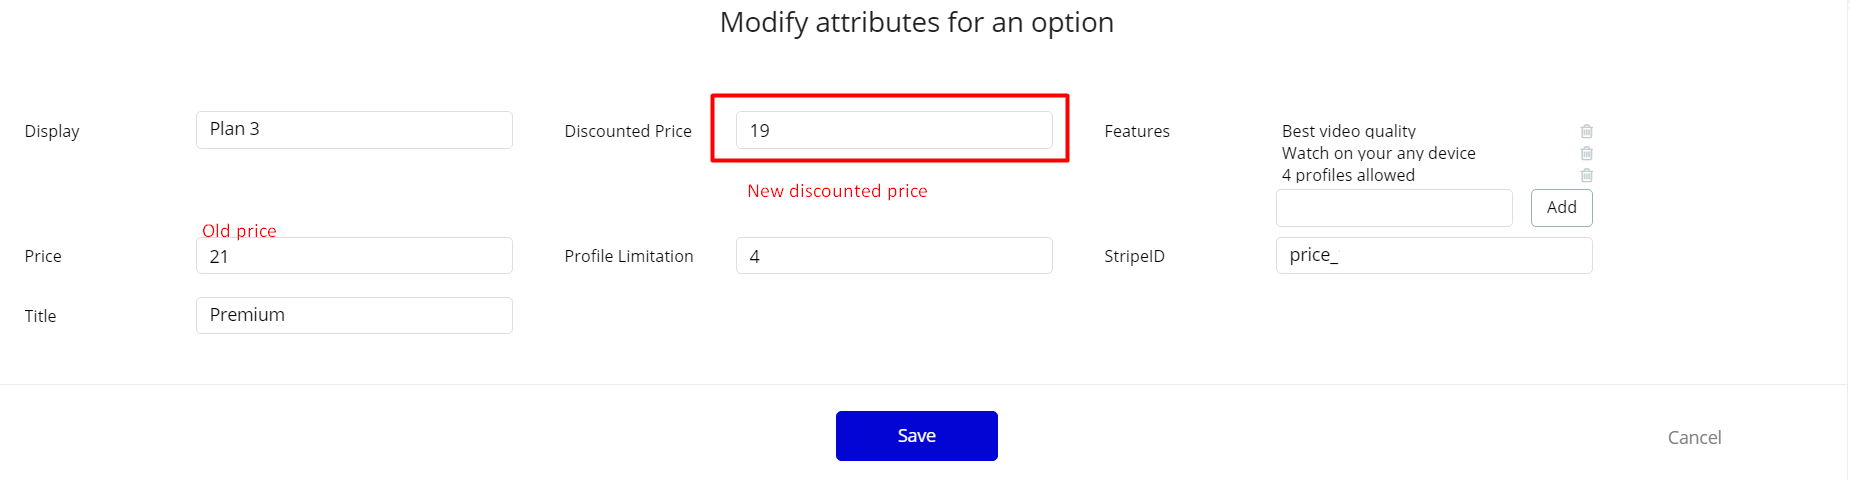The image size is (1850, 480).
Task: Delete the '4 profiles allowed' feature
Action: coord(1586,175)
